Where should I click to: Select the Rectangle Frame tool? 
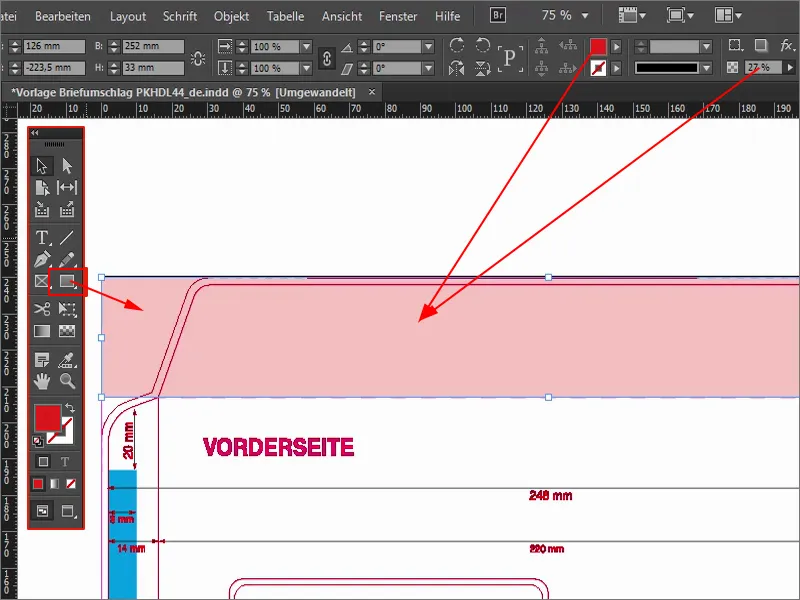tap(41, 281)
